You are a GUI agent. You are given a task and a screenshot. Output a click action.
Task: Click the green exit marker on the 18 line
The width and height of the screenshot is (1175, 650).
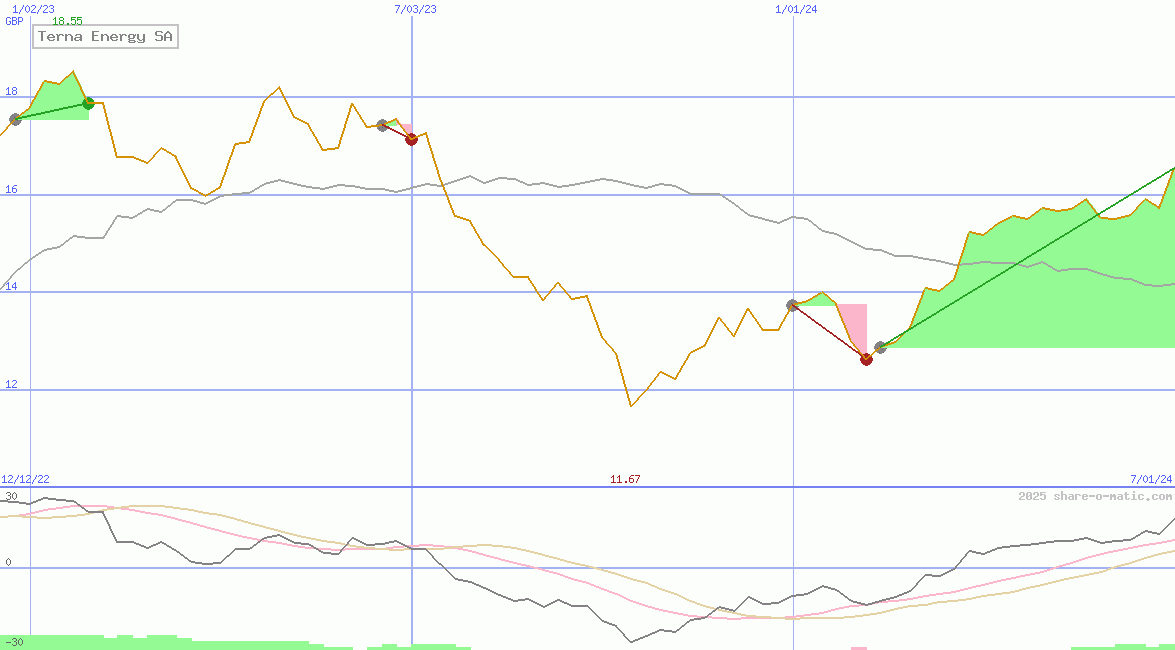89,103
